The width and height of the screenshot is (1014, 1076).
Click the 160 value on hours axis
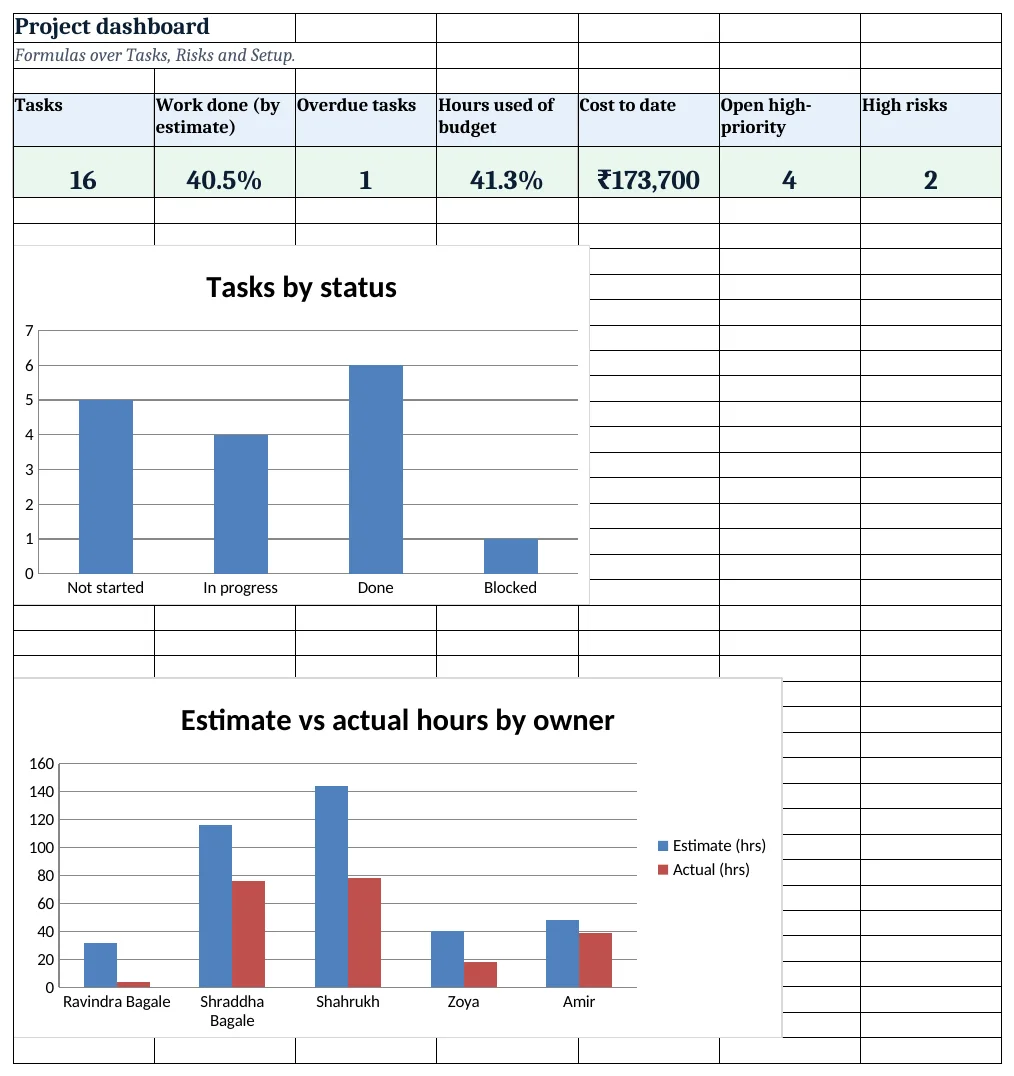tap(41, 764)
